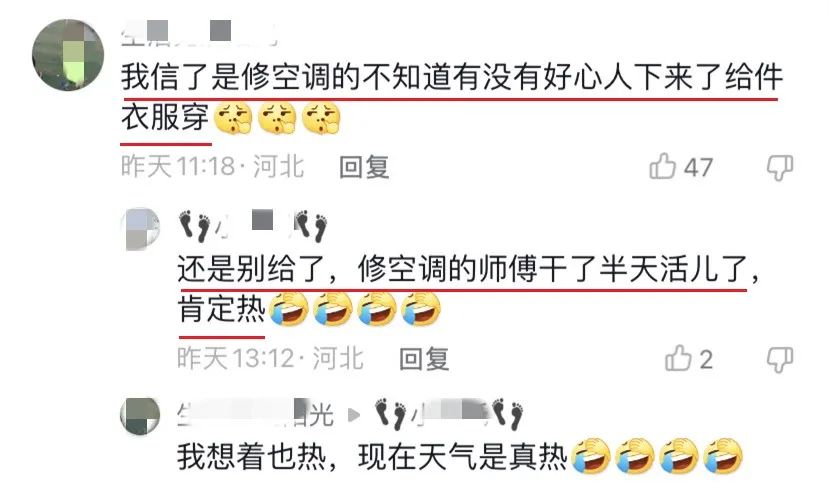Like the first comment with 47 likes
The height and width of the screenshot is (485, 828).
pos(663,166)
